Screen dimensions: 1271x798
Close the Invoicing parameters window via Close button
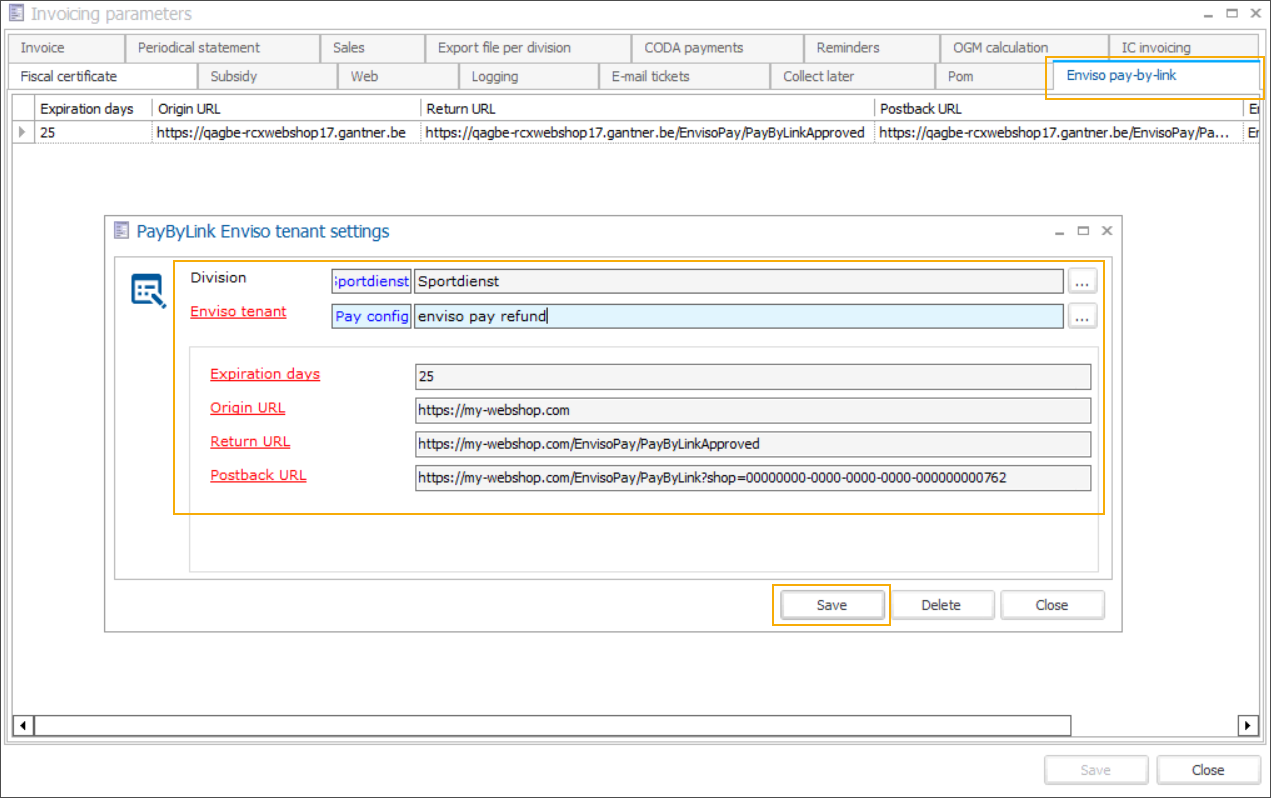1207,770
